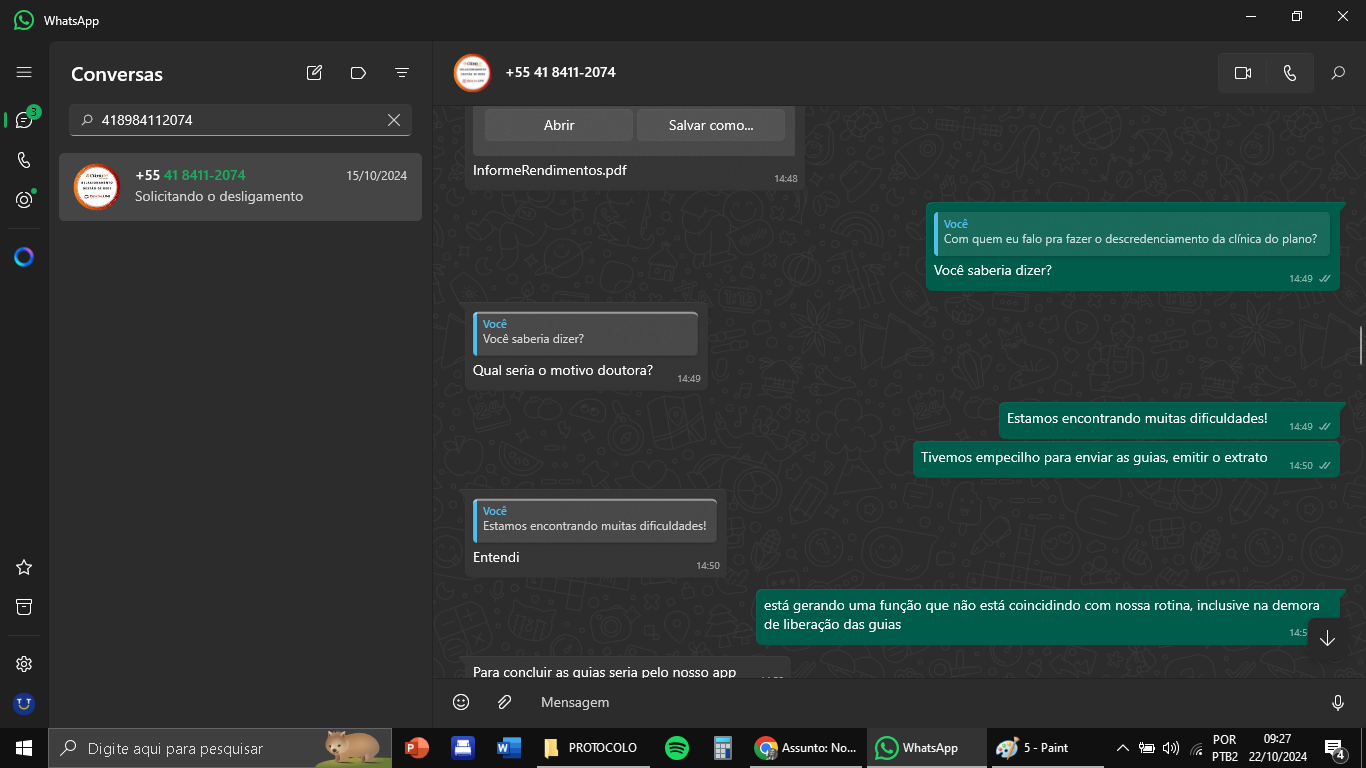The height and width of the screenshot is (768, 1366).
Task: Open PowerPoint from the taskbar
Action: tap(416, 748)
